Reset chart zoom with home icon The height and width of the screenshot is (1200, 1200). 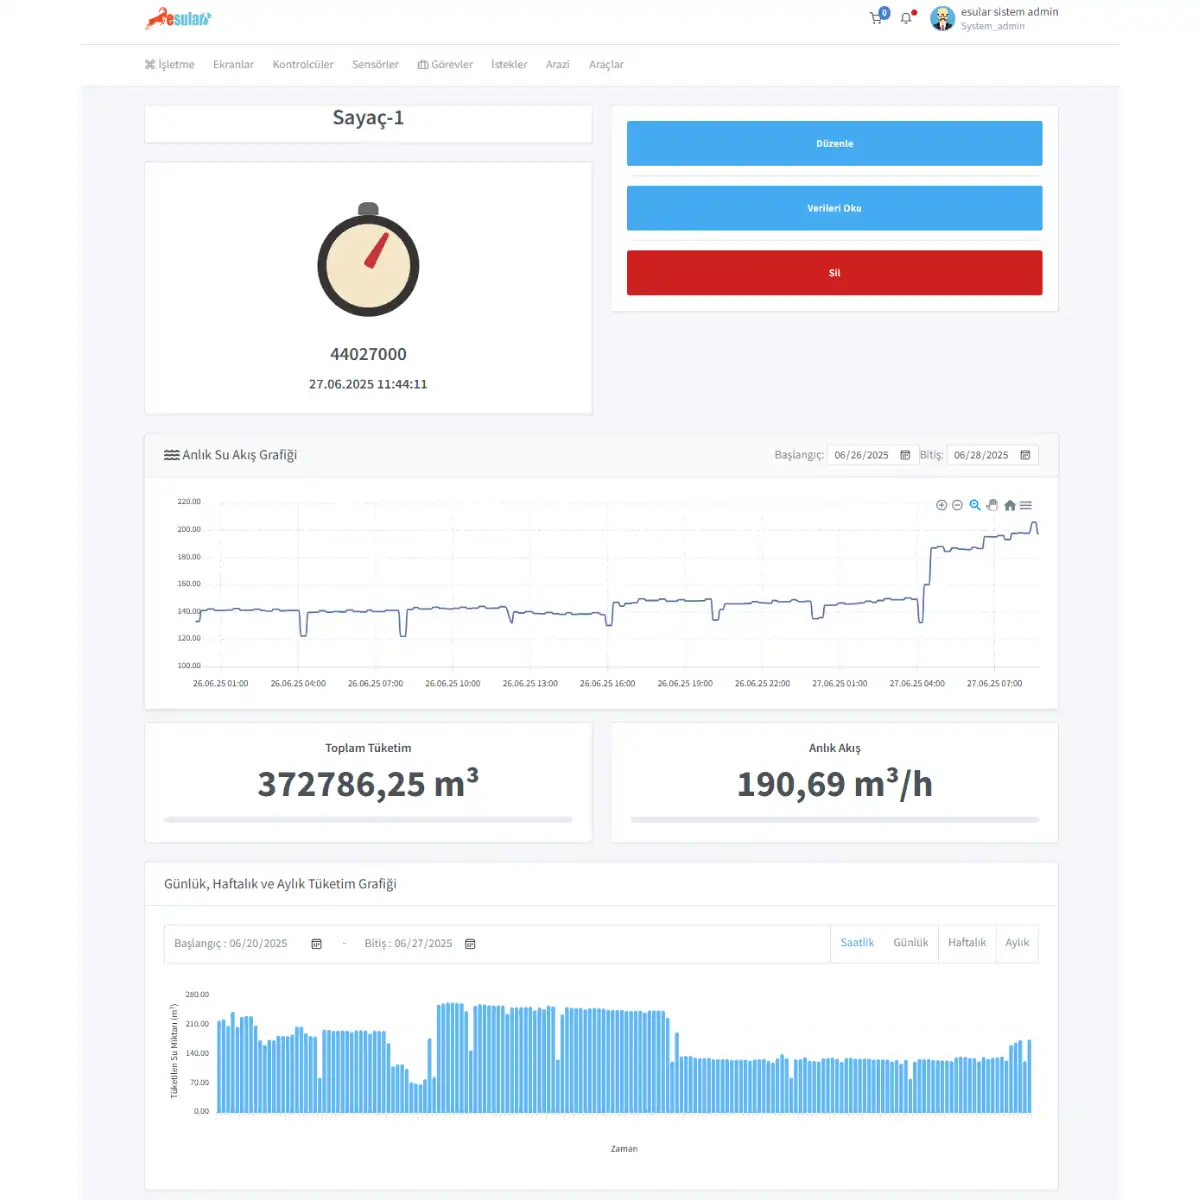(x=1010, y=505)
